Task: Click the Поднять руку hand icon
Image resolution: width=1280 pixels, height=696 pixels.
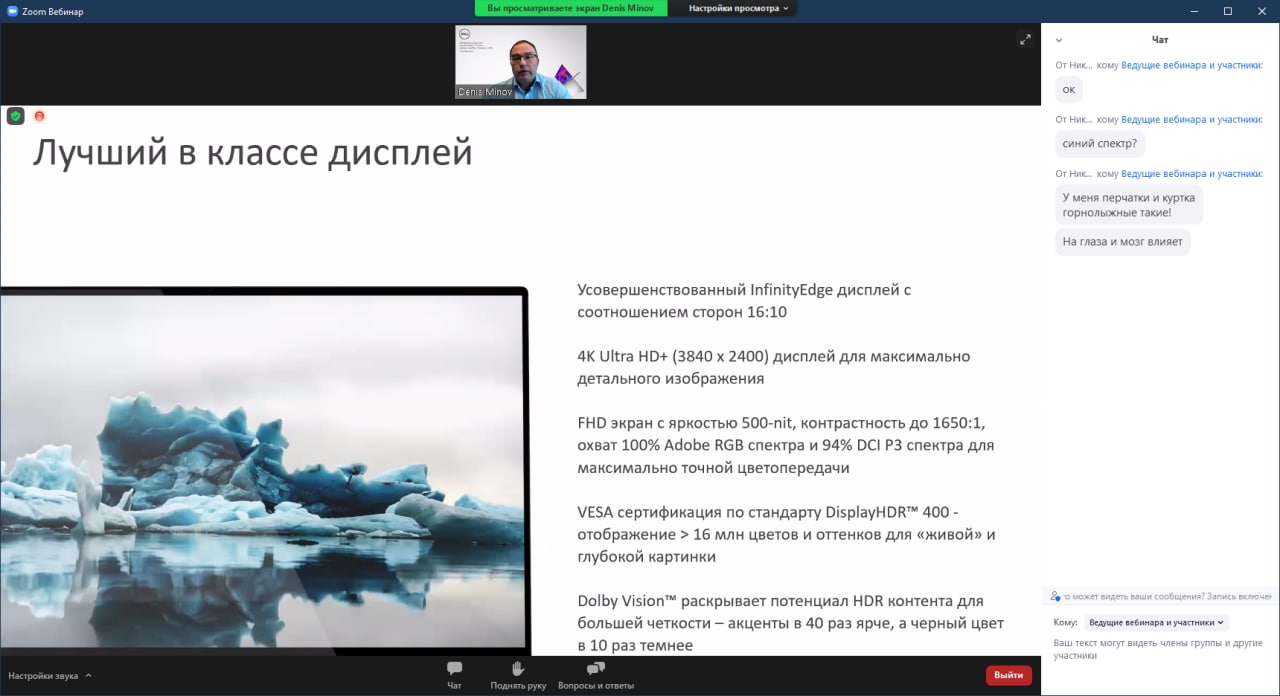Action: point(518,668)
